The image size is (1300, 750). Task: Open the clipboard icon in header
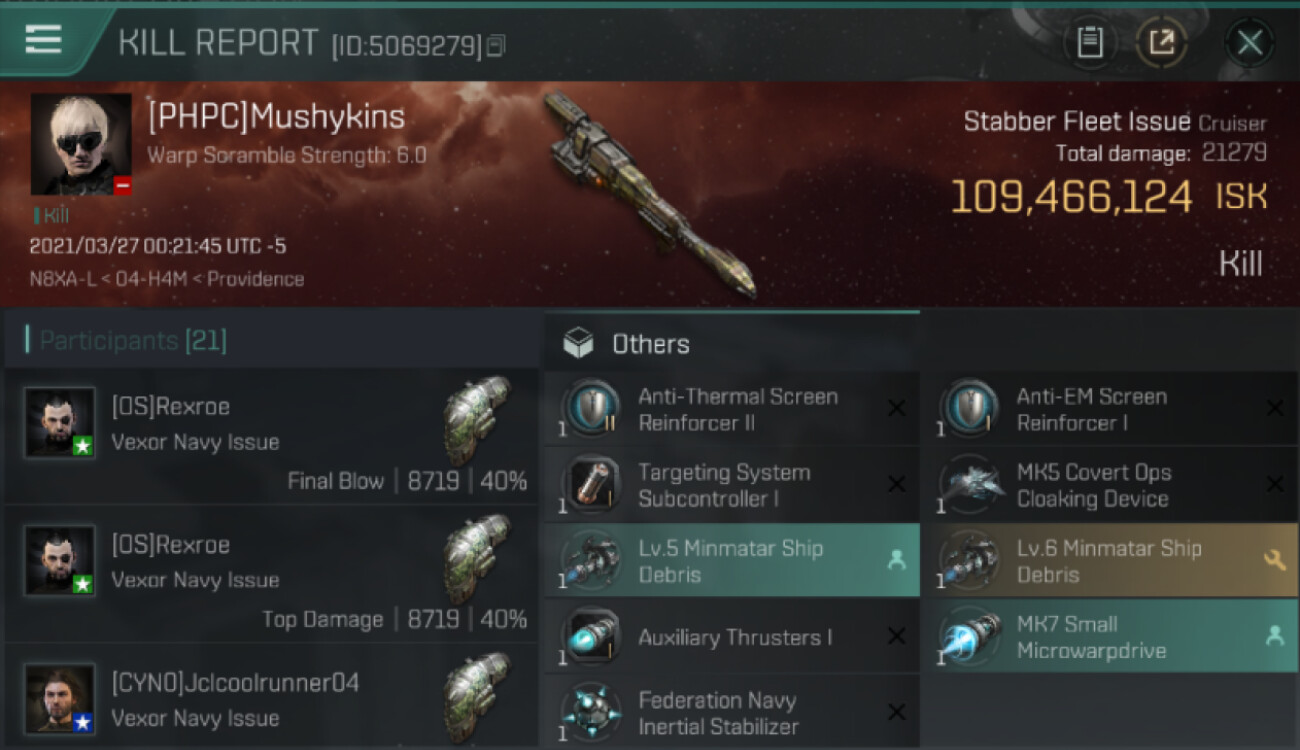pos(1089,42)
